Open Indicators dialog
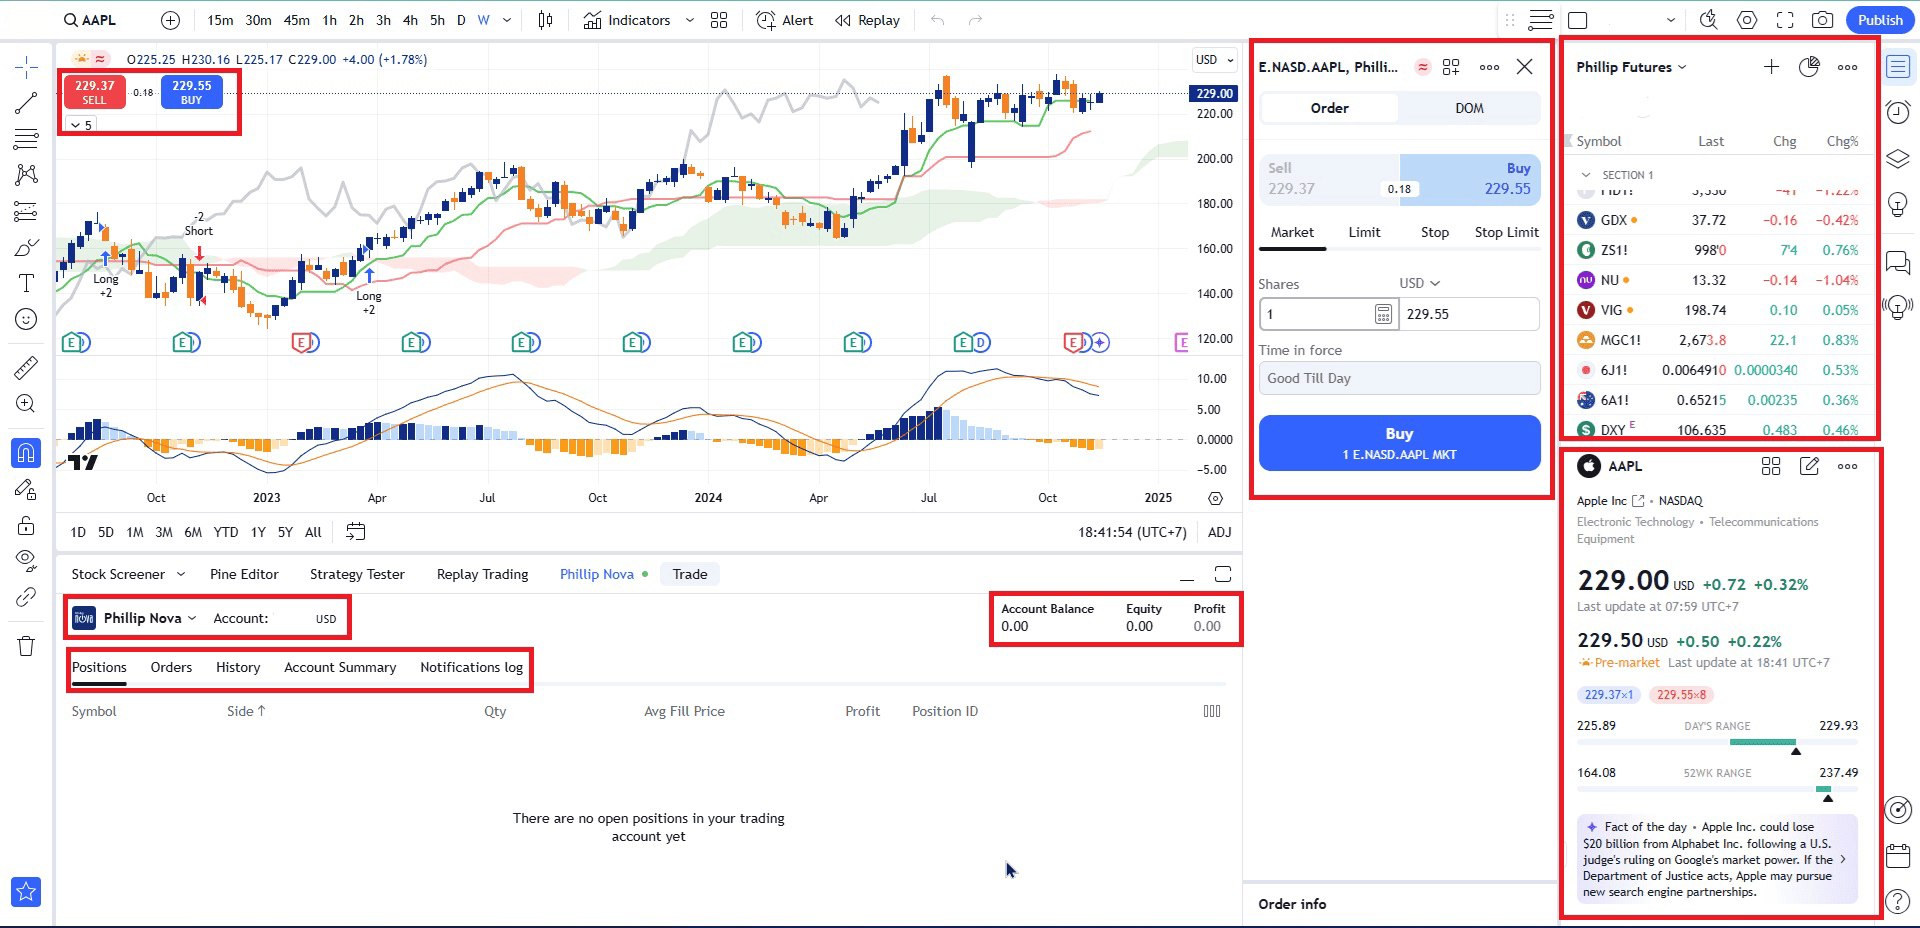This screenshot has width=1920, height=928. pos(627,20)
